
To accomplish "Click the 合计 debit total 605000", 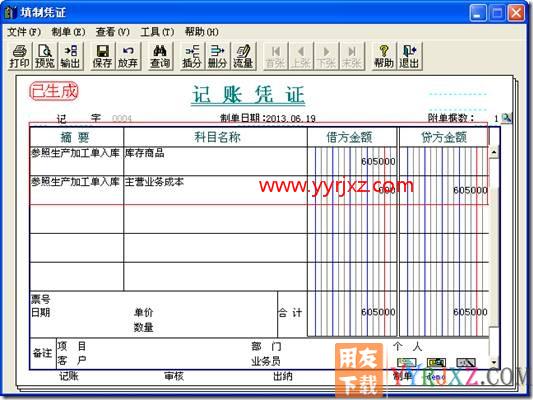I will 378,312.
